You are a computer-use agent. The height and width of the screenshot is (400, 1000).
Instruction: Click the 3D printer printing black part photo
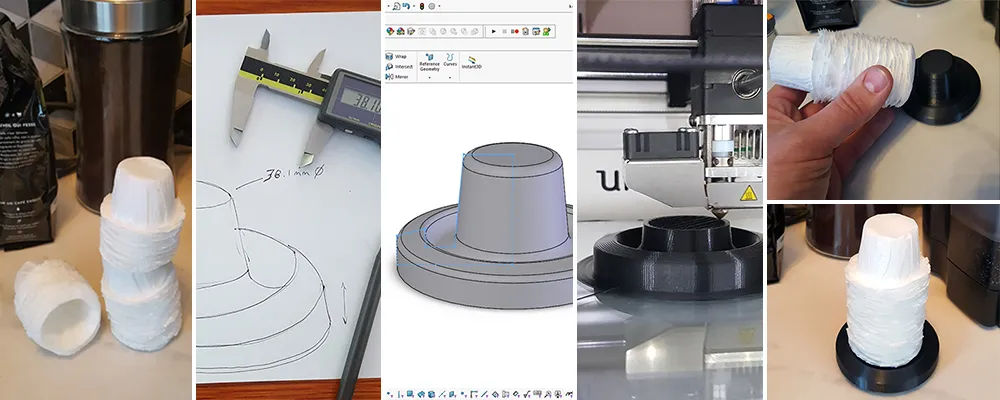[670, 200]
